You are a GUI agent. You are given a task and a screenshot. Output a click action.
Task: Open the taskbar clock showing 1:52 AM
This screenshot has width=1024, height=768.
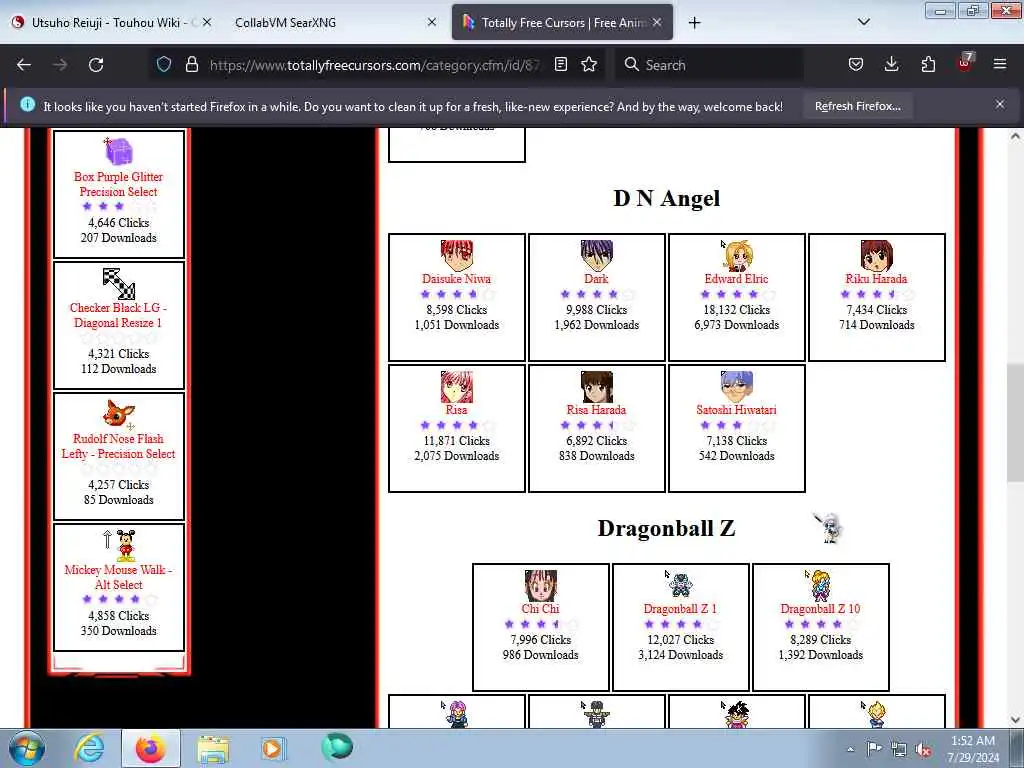point(973,749)
